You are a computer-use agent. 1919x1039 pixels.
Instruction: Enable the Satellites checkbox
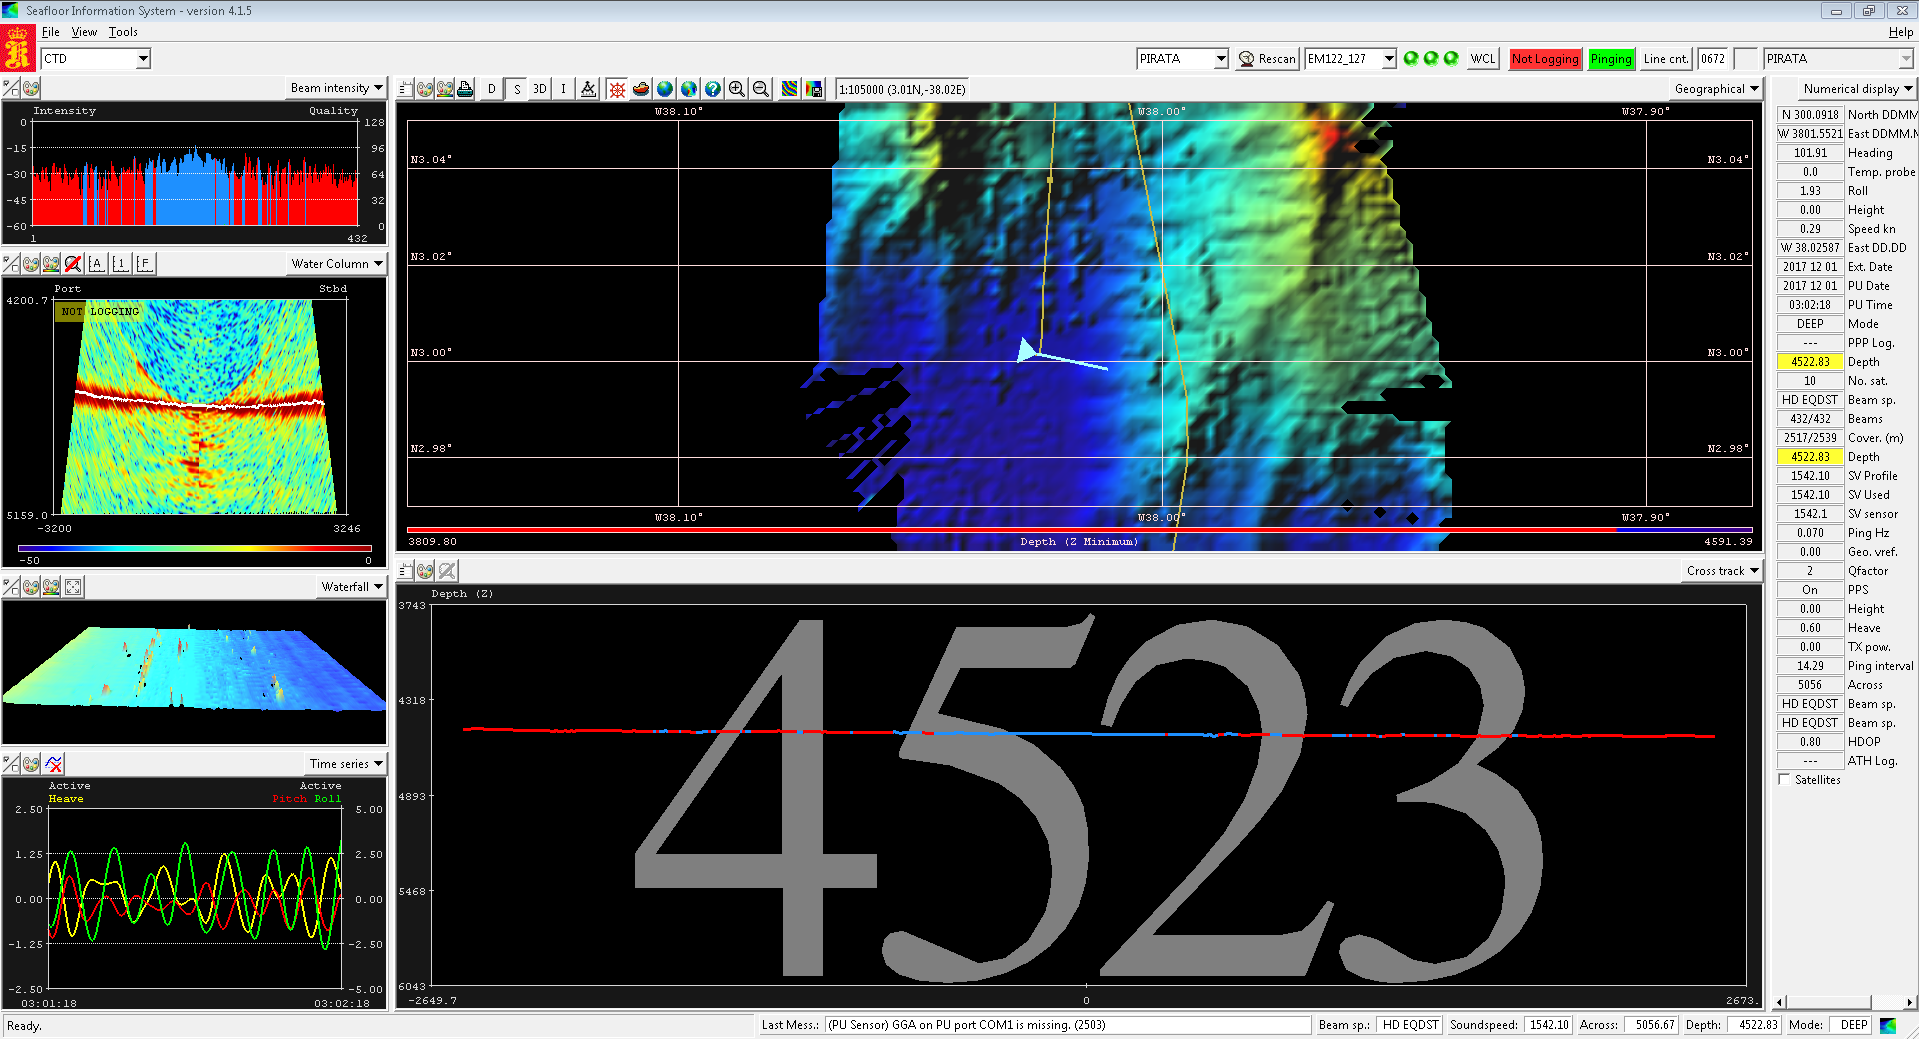(1785, 780)
